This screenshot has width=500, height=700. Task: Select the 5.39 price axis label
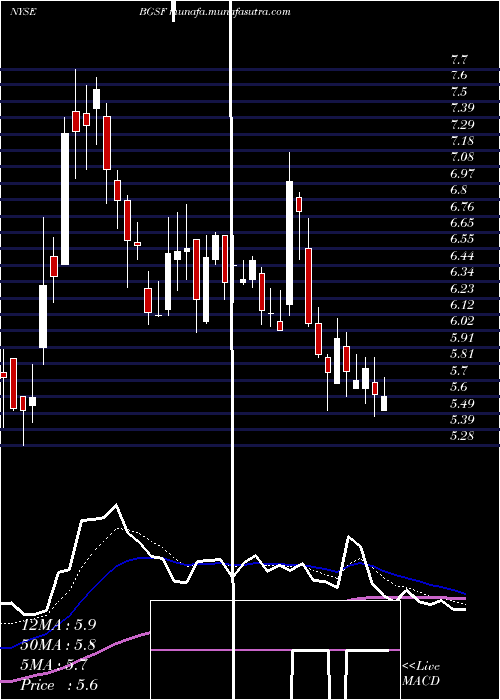point(462,420)
